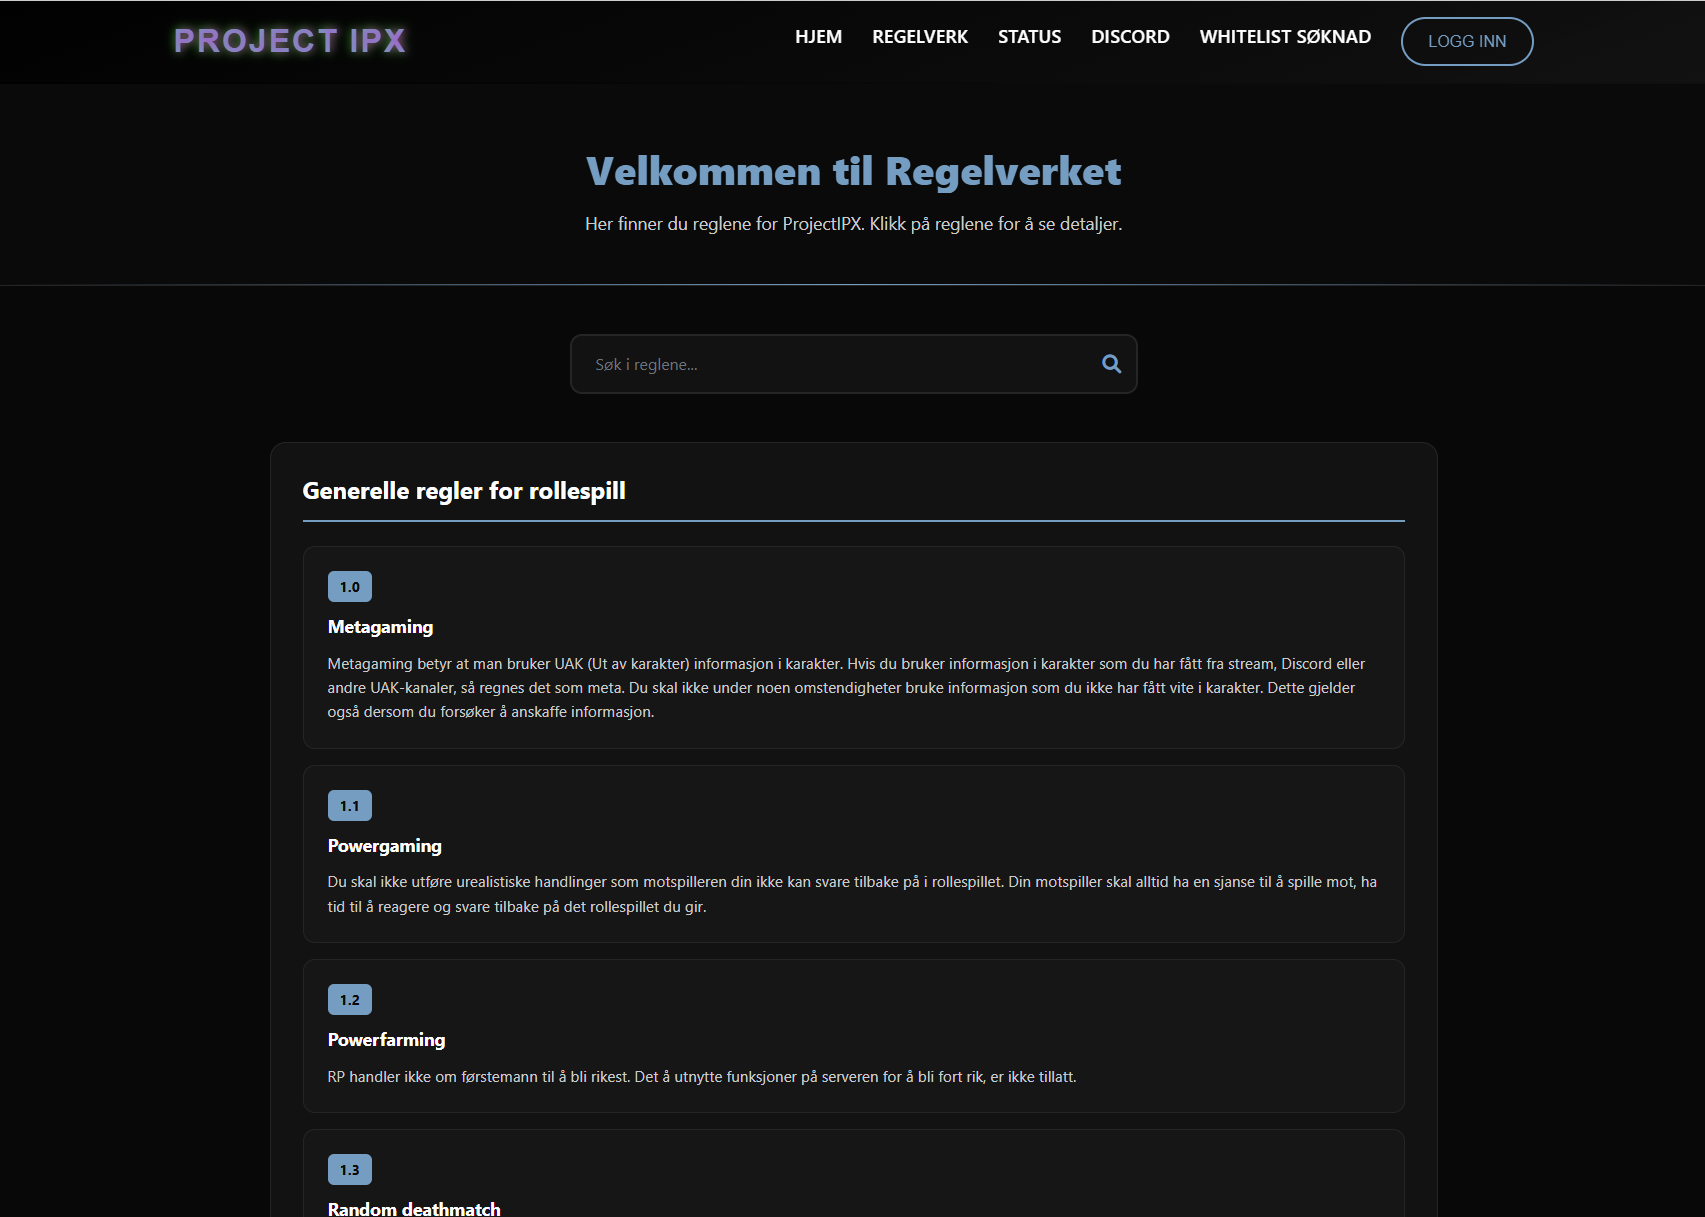Expand the Metagaming rule card
1705x1217 pixels.
(380, 627)
